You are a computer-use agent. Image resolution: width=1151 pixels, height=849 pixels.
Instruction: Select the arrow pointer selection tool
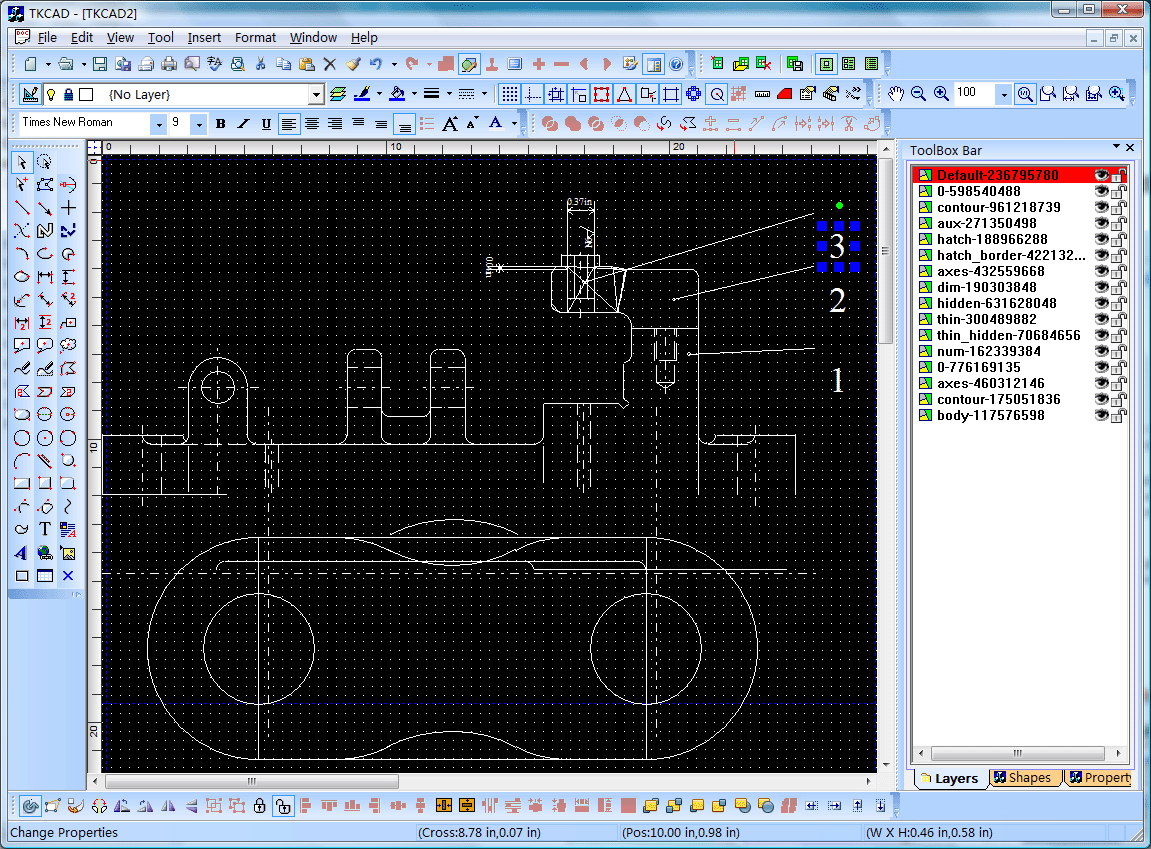[x=22, y=162]
